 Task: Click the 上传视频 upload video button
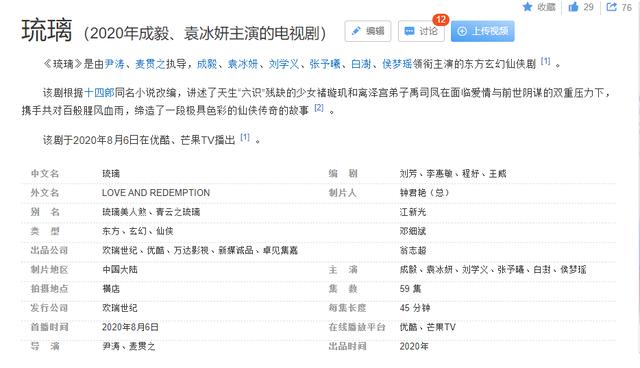click(x=482, y=31)
